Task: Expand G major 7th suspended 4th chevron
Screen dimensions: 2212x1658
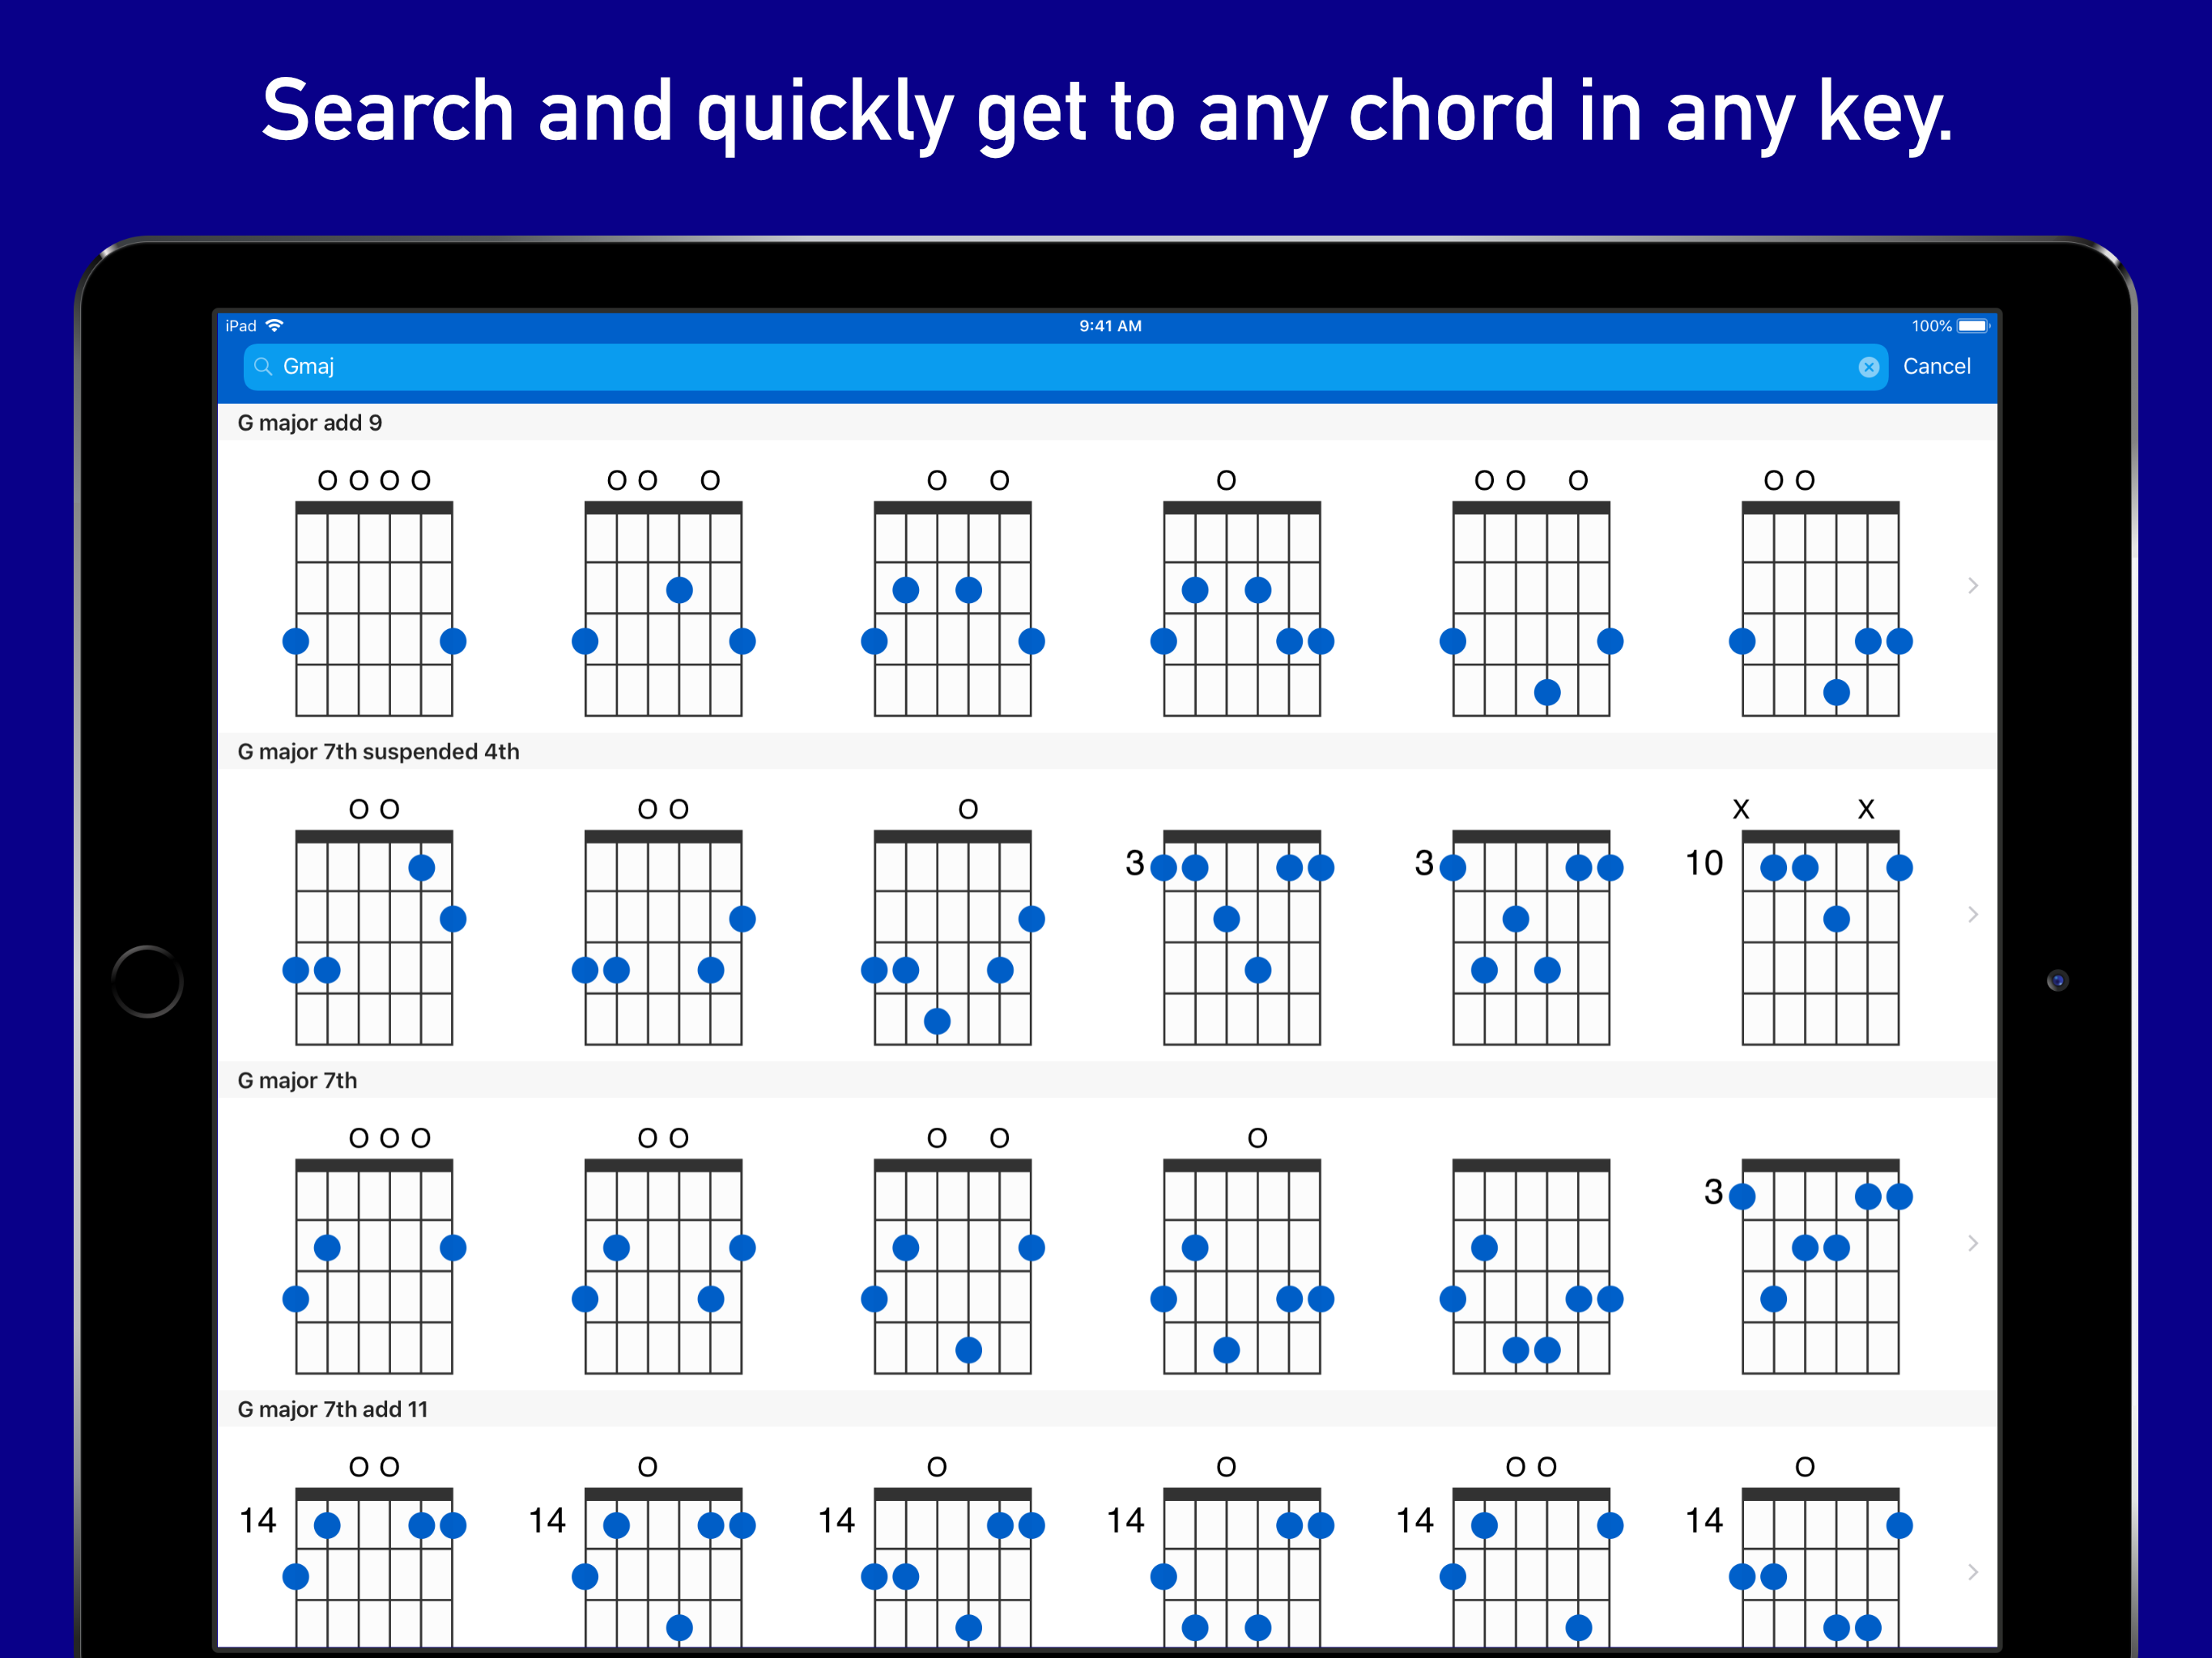Action: 1972,915
